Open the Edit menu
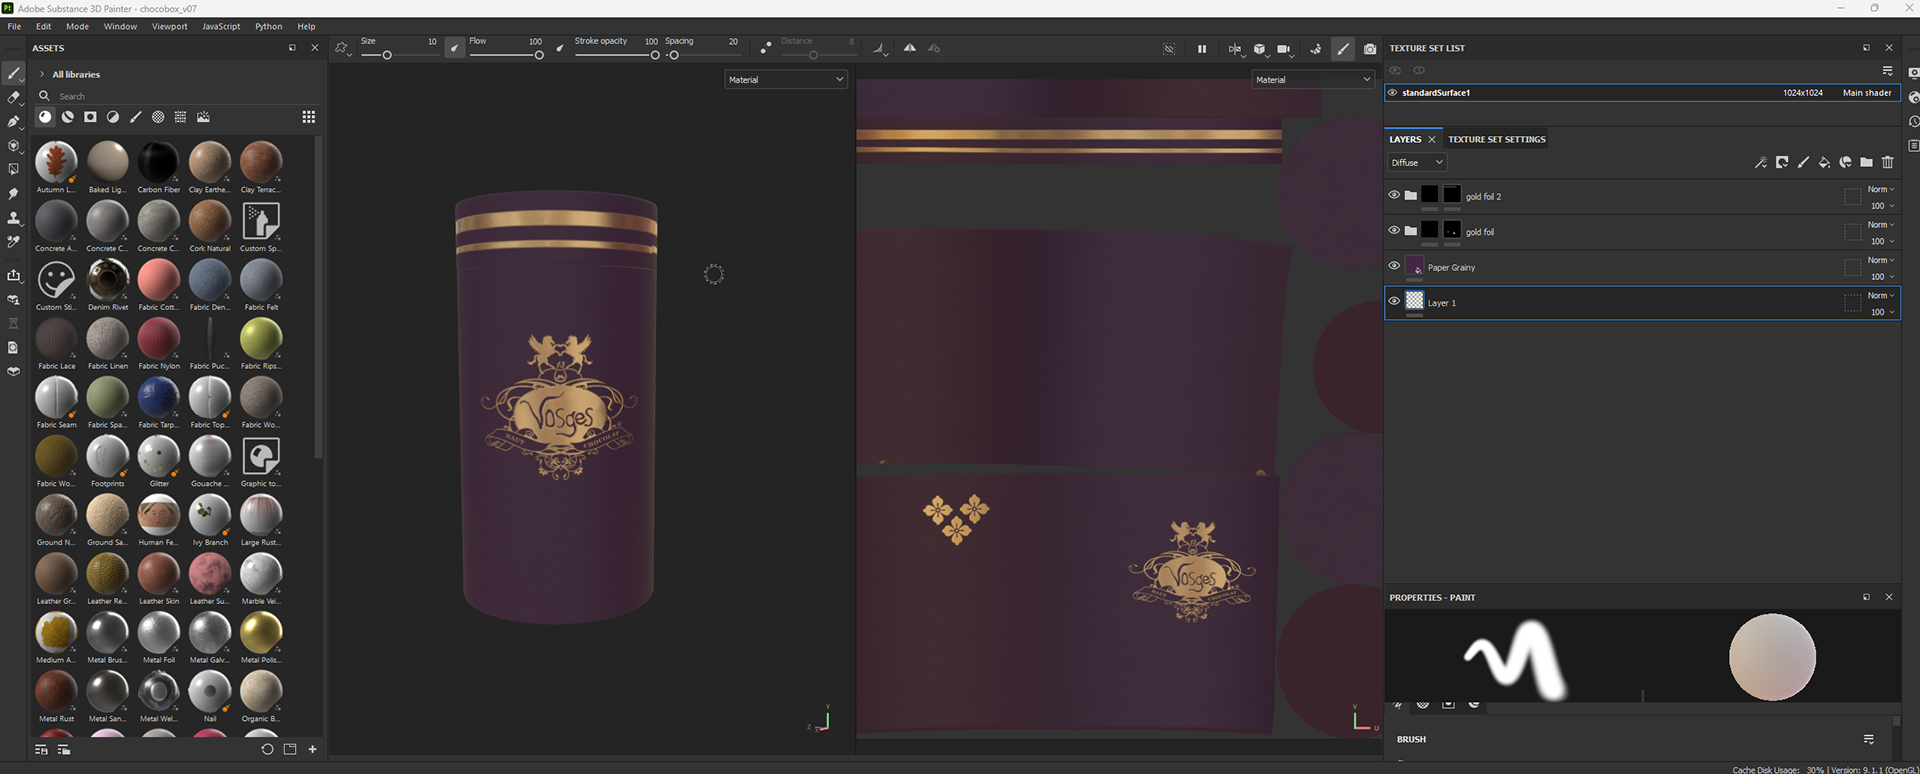The width and height of the screenshot is (1920, 774). point(44,26)
